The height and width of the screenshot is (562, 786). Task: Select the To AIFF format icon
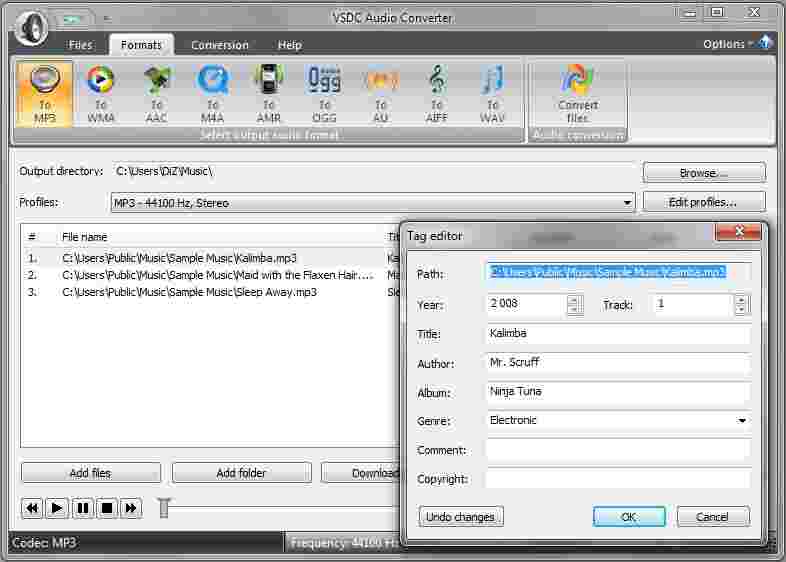coord(437,94)
